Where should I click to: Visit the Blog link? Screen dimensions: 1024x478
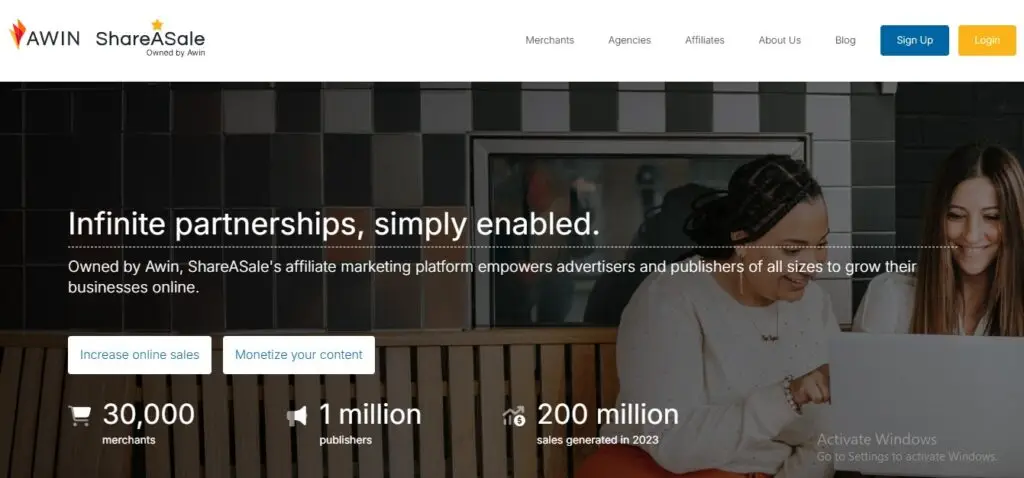tap(845, 40)
